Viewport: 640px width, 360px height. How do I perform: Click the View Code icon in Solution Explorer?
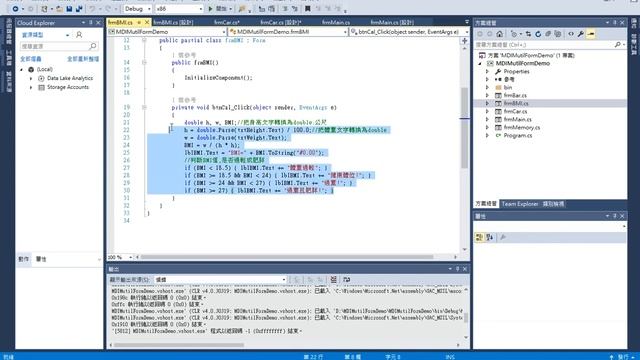(x=571, y=34)
